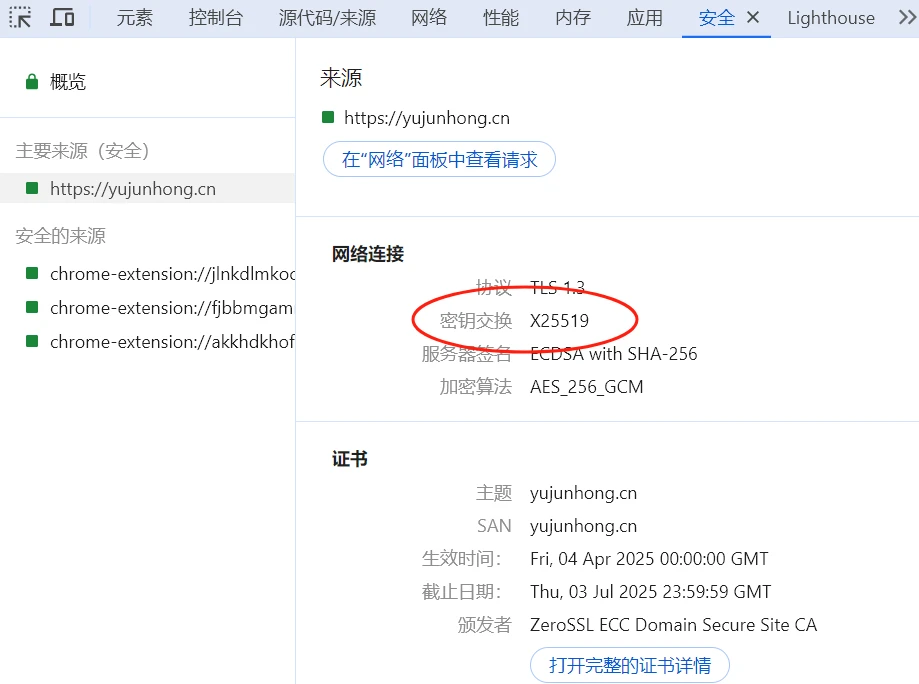Click the green square icon beside chrome-extension://akkhdkhof
The width and height of the screenshot is (919, 684).
point(32,342)
